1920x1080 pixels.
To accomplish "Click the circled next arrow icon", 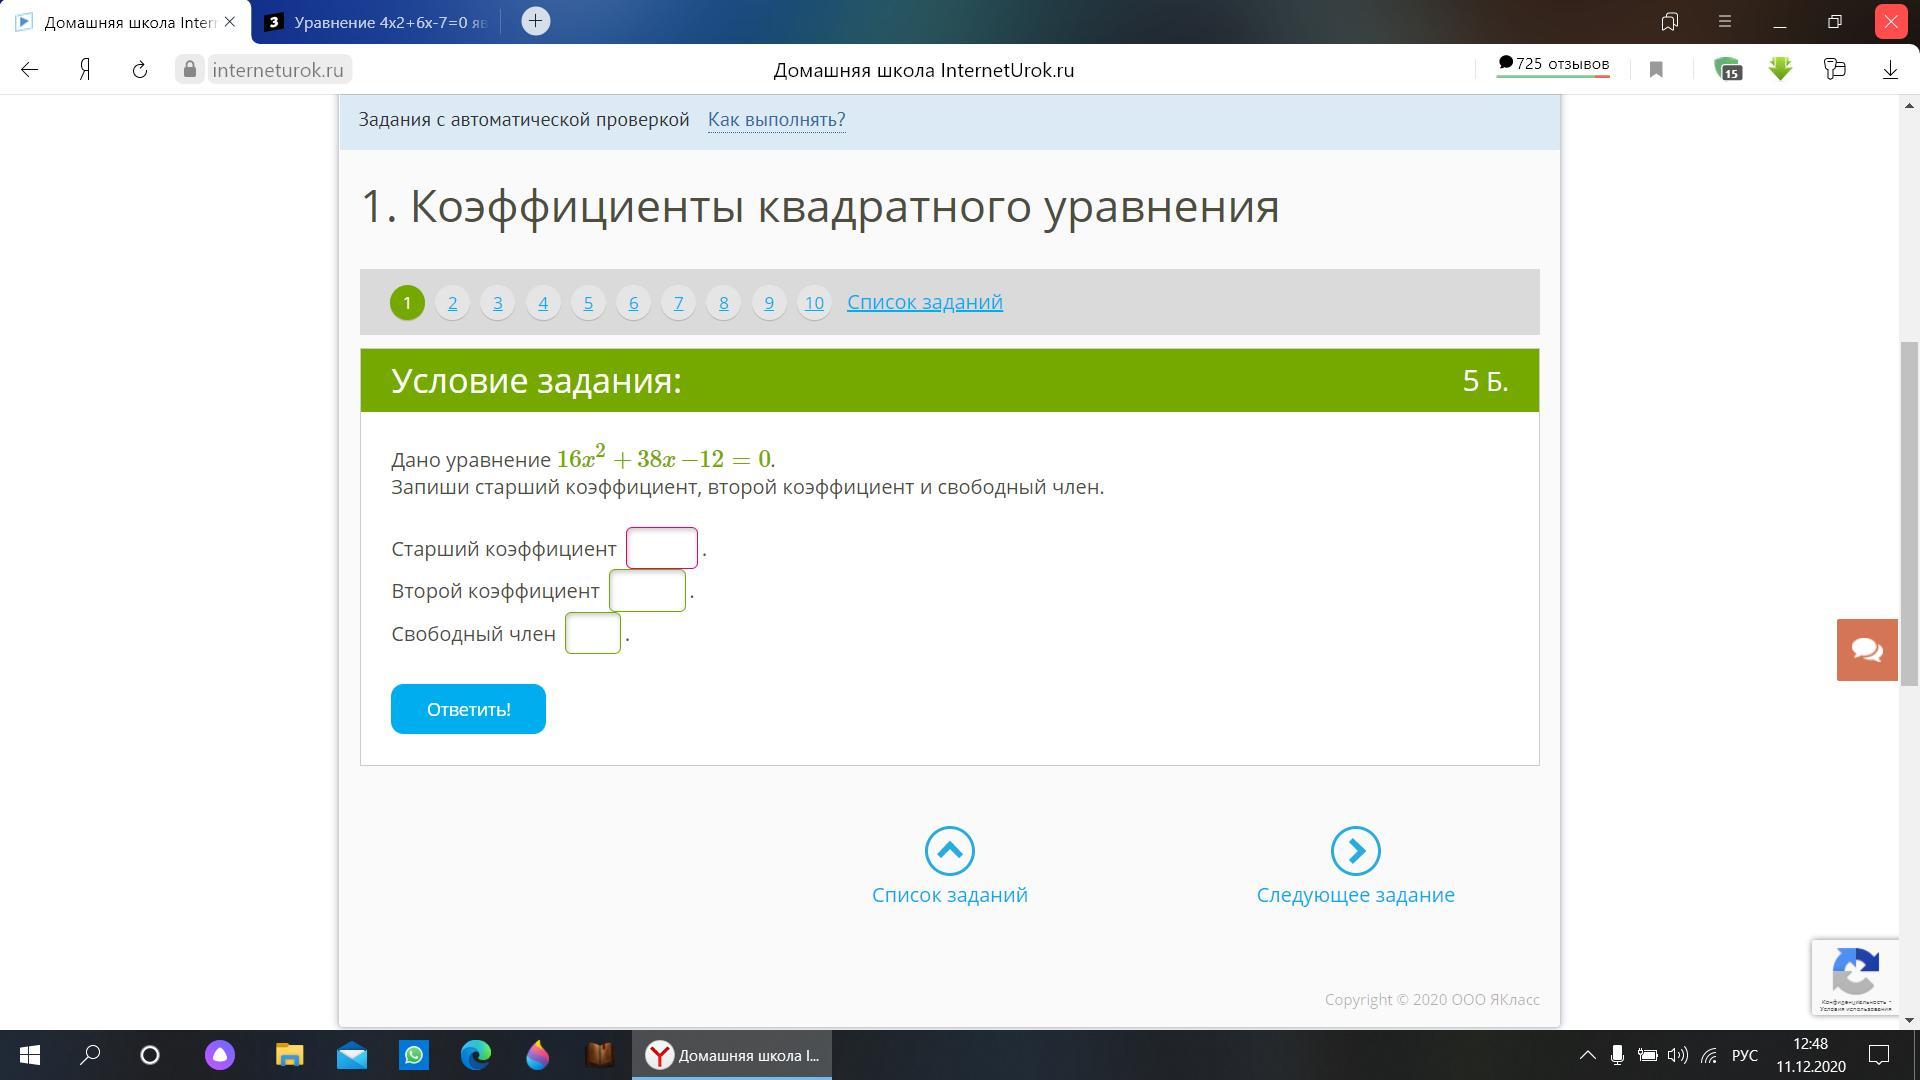I will (1355, 851).
